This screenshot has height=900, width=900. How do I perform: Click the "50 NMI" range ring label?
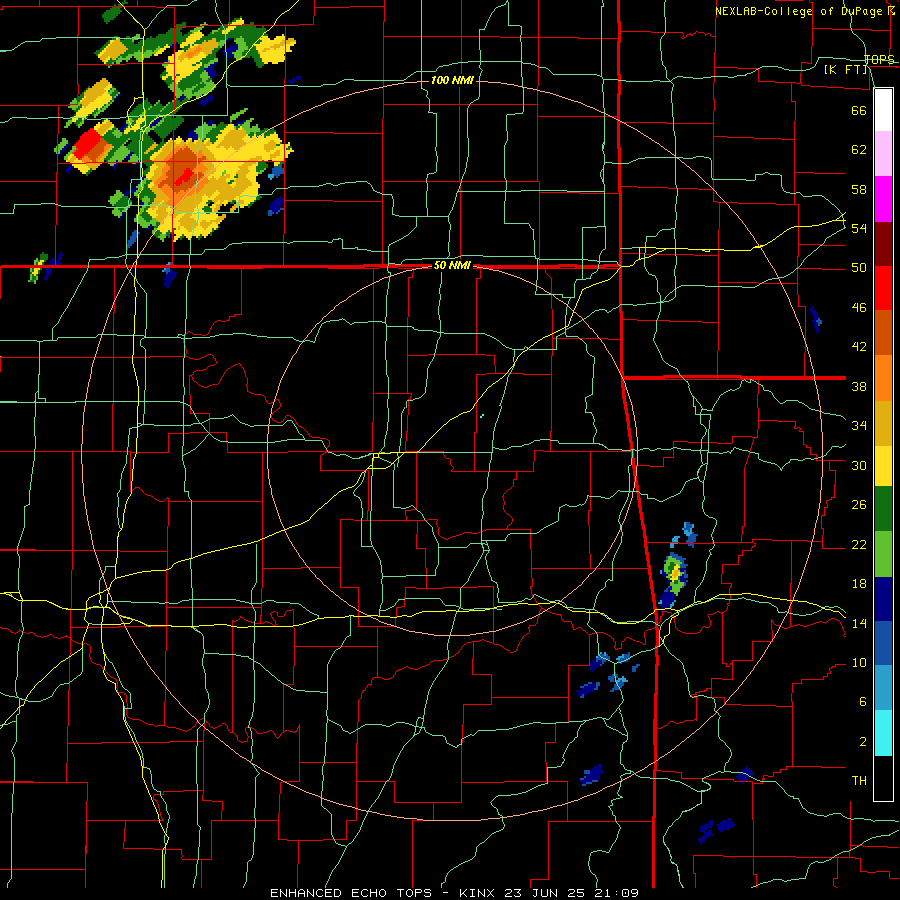click(x=452, y=265)
